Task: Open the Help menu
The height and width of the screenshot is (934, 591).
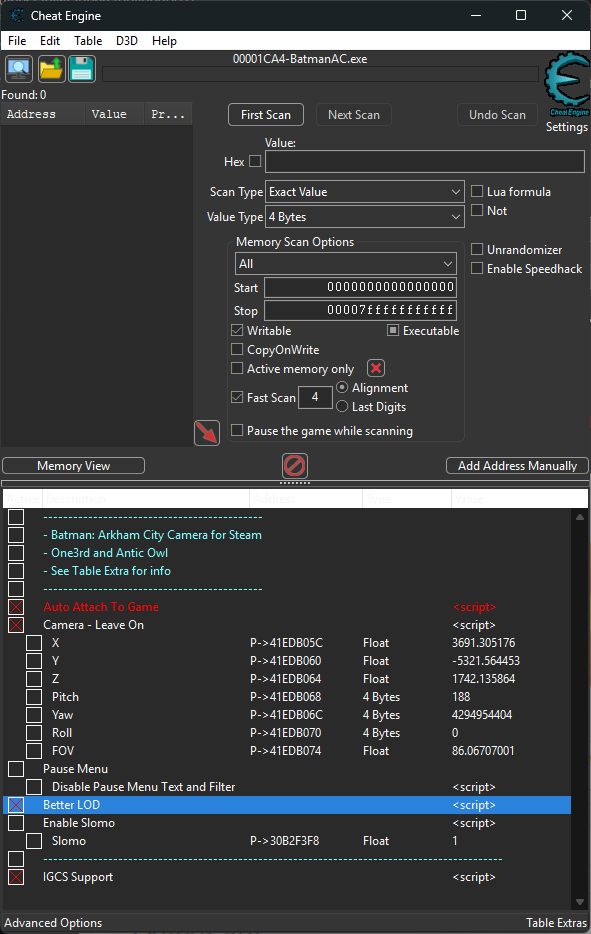Action: point(164,41)
